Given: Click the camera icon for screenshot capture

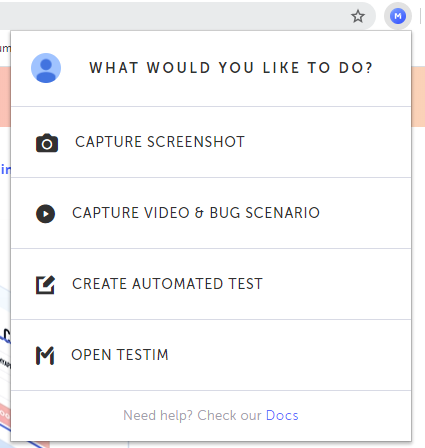Looking at the screenshot, I should pyautogui.click(x=47, y=143).
